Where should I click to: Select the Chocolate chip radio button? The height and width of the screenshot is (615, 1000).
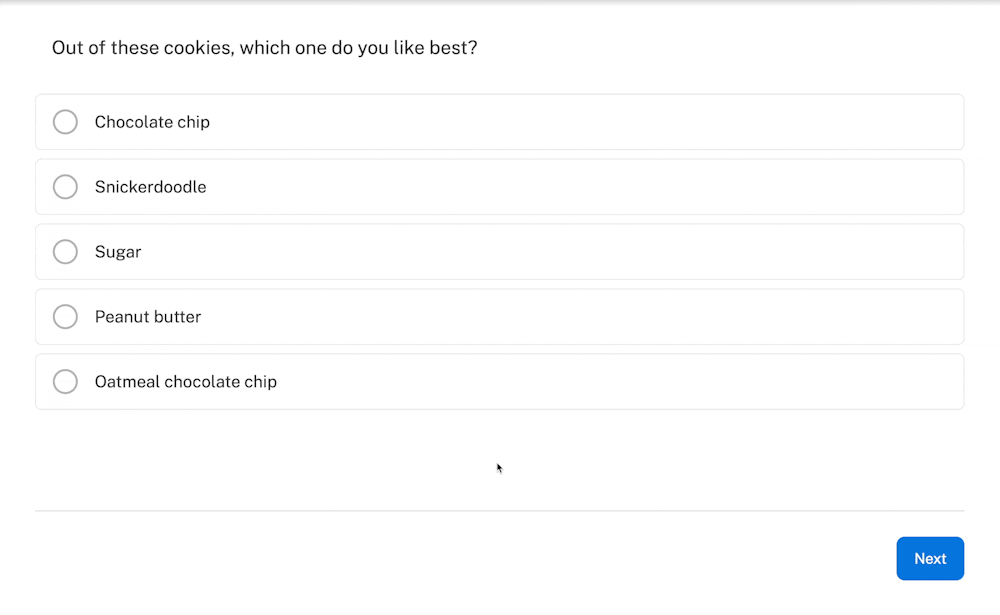point(65,122)
